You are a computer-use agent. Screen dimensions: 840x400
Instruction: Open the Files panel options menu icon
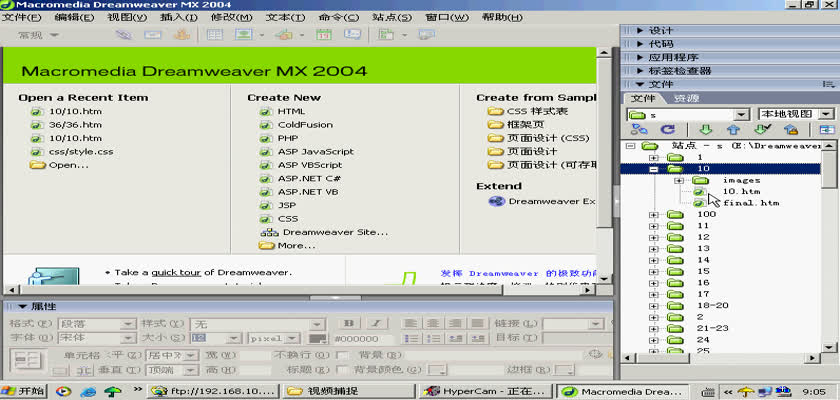pyautogui.click(x=828, y=84)
